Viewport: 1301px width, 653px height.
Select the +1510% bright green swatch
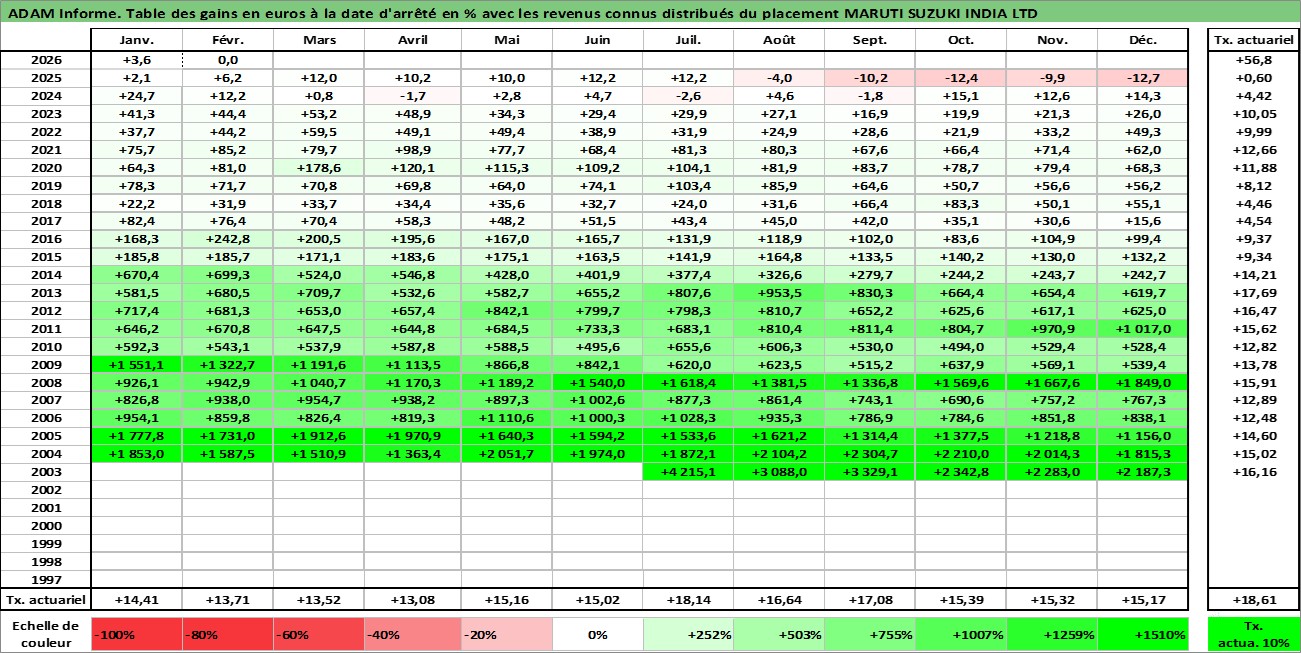(x=1143, y=634)
